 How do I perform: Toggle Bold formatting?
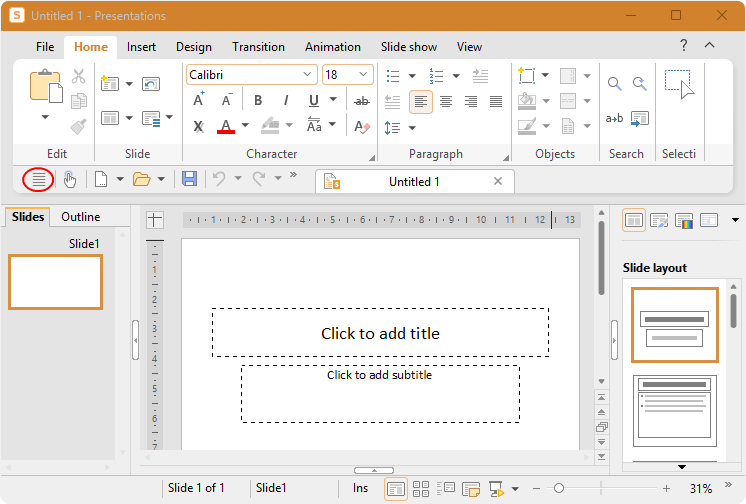click(x=258, y=100)
